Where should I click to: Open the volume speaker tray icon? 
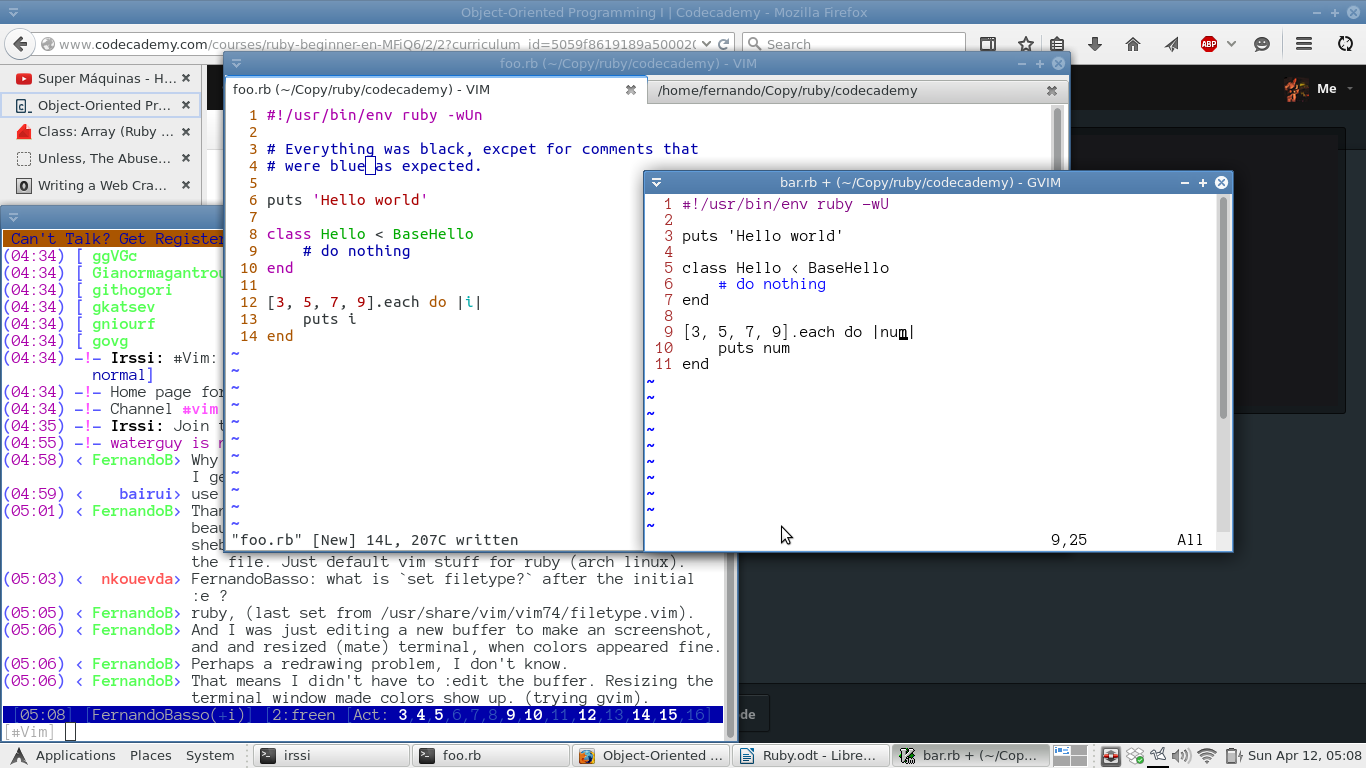tap(1183, 756)
